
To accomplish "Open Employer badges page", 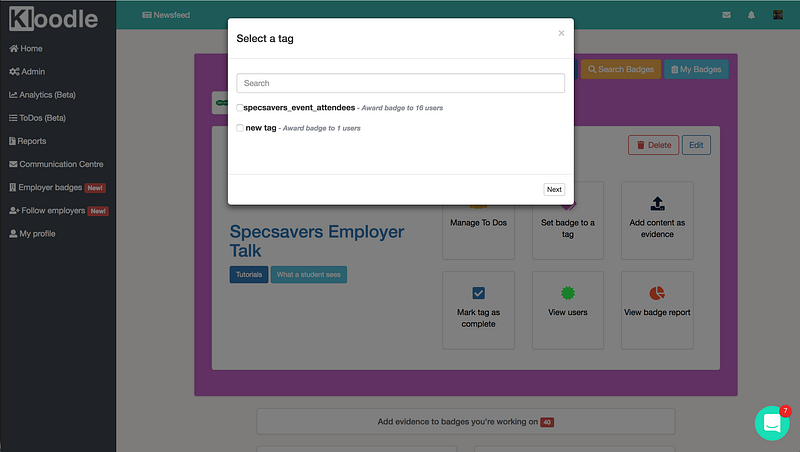I will click(x=57, y=187).
